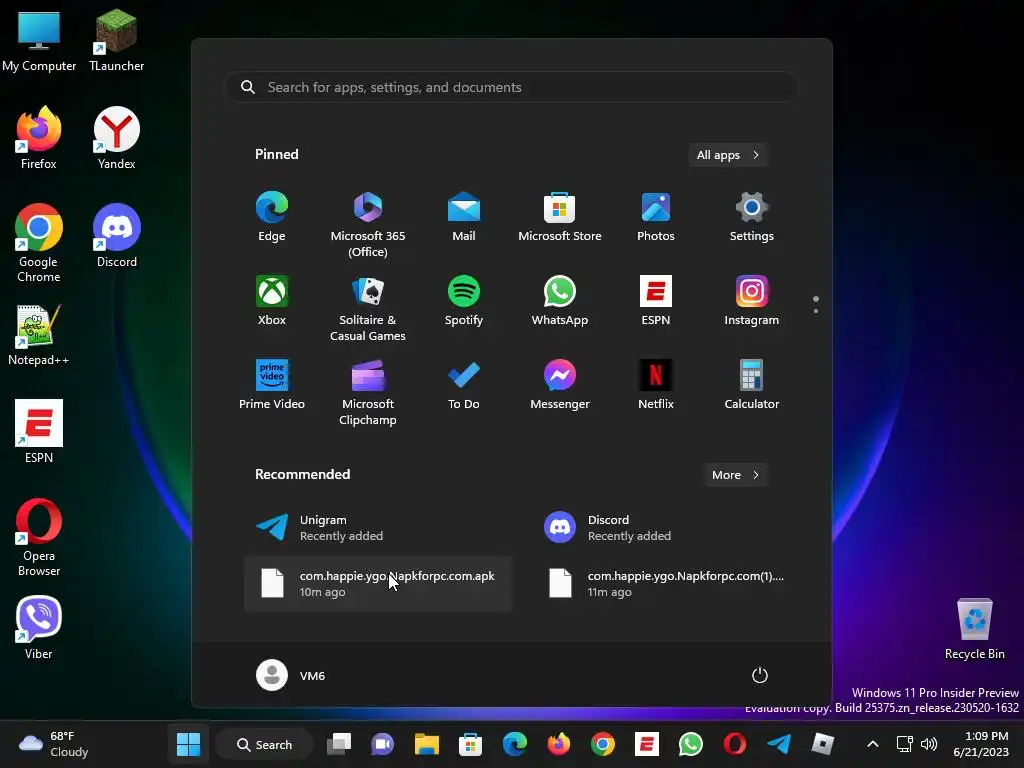Select Firefox desktop shortcut

click(39, 138)
